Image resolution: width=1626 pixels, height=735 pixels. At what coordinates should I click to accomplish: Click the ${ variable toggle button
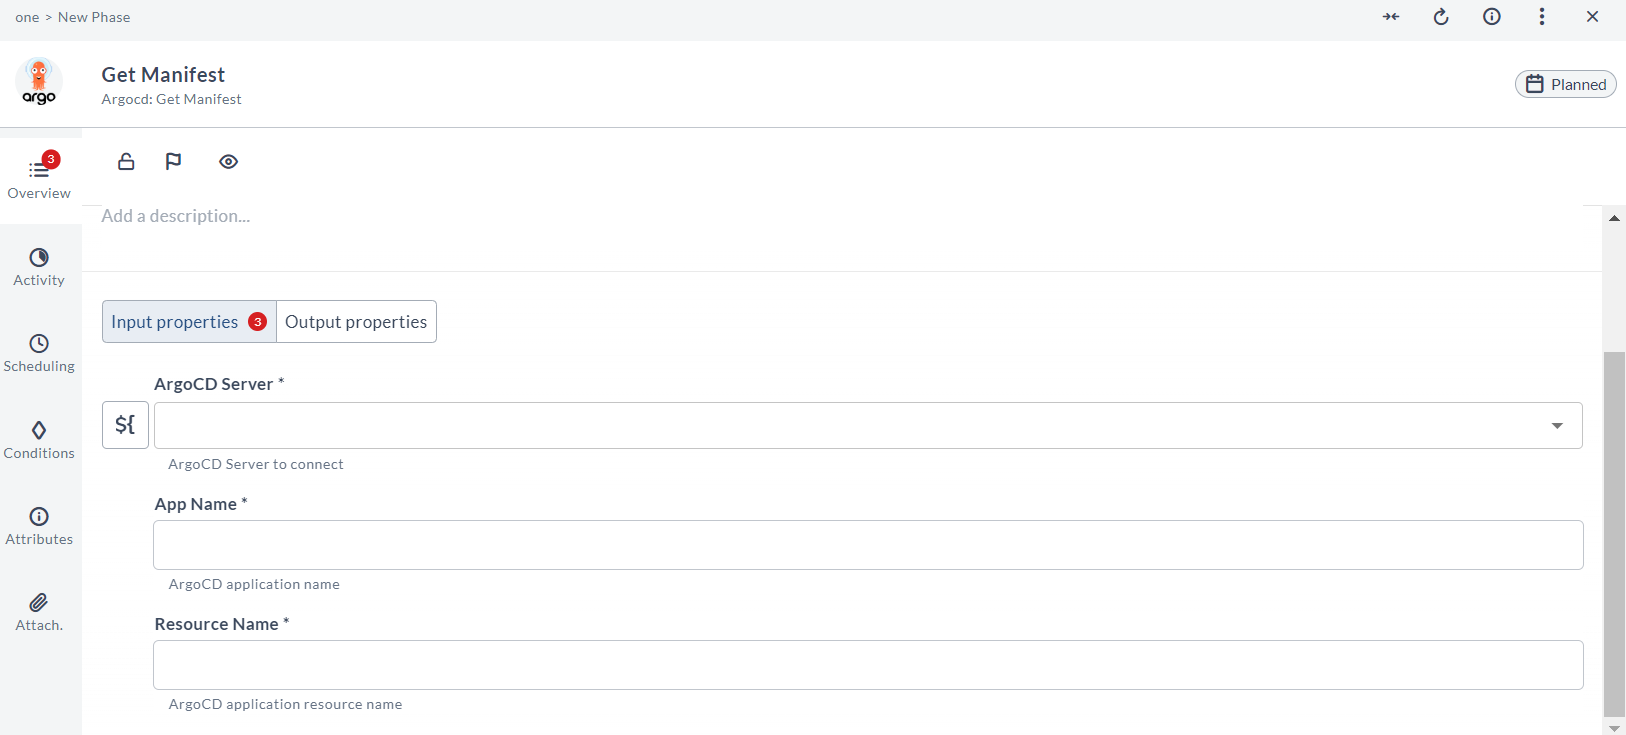pos(125,425)
